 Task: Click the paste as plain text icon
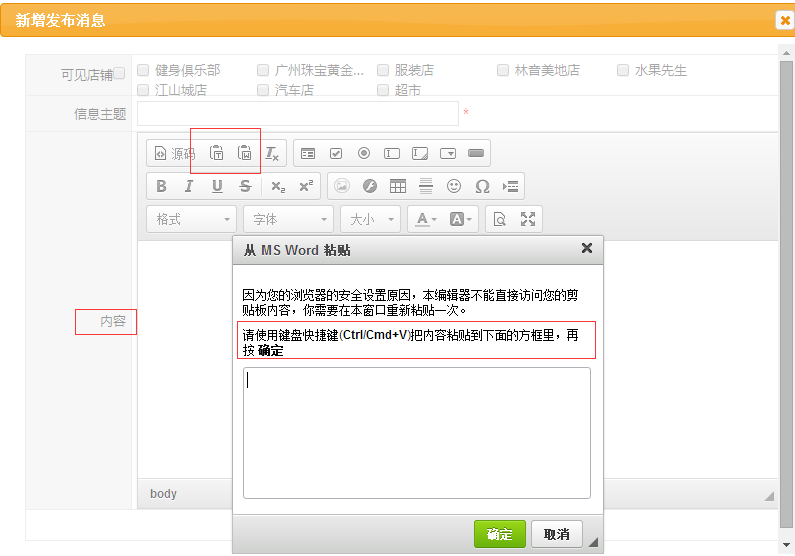pyautogui.click(x=216, y=153)
